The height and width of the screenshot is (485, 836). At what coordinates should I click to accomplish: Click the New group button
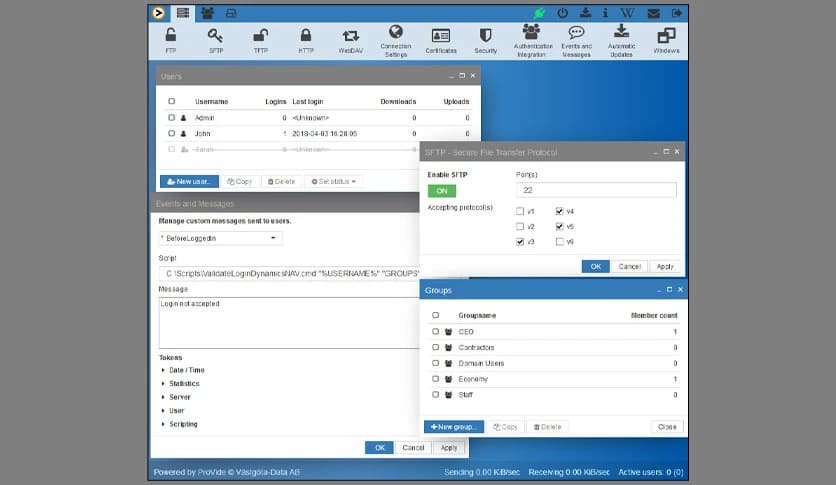click(454, 427)
